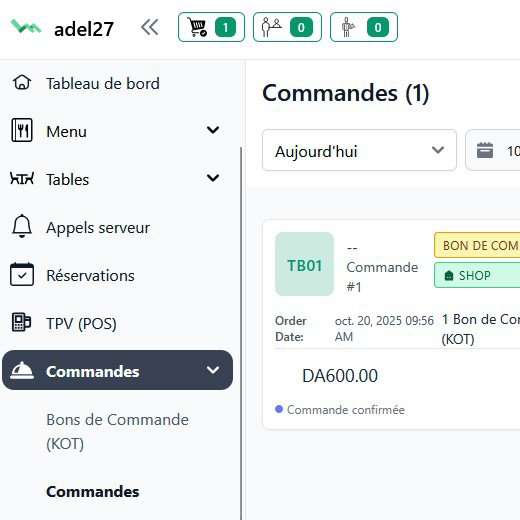The width and height of the screenshot is (520, 520).
Task: Click the green SHOP badge
Action: click(x=477, y=275)
